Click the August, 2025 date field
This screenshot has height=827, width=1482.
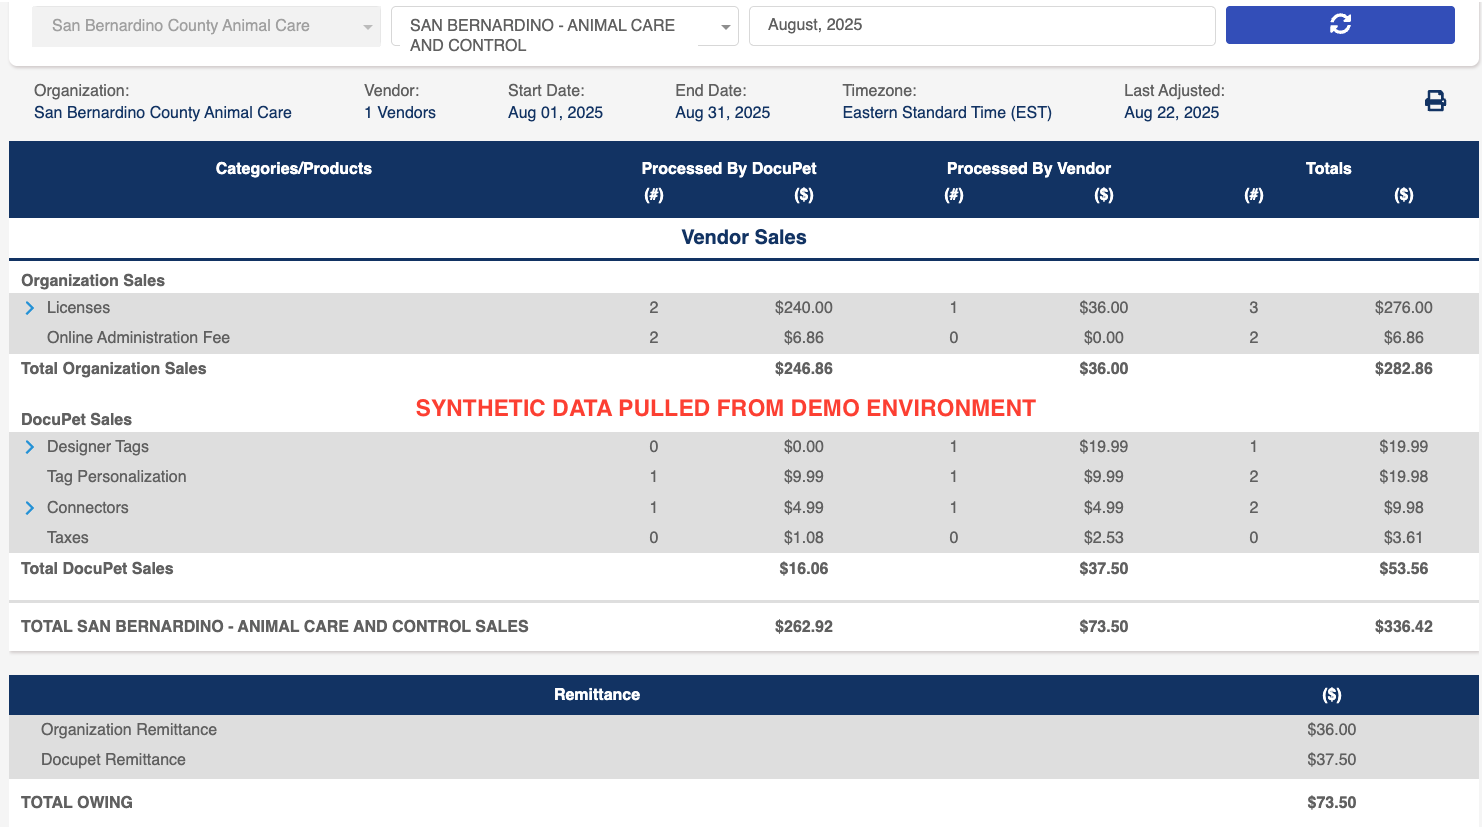[x=982, y=25]
